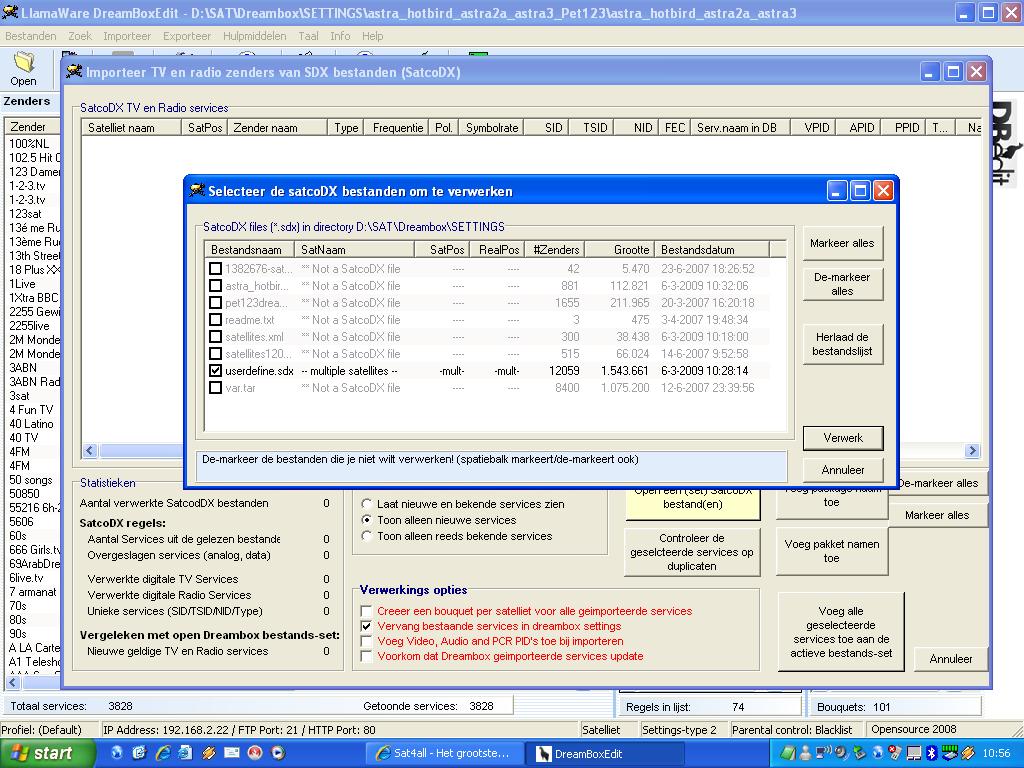Open the Exporteer menu
1024x768 pixels.
coord(187,36)
